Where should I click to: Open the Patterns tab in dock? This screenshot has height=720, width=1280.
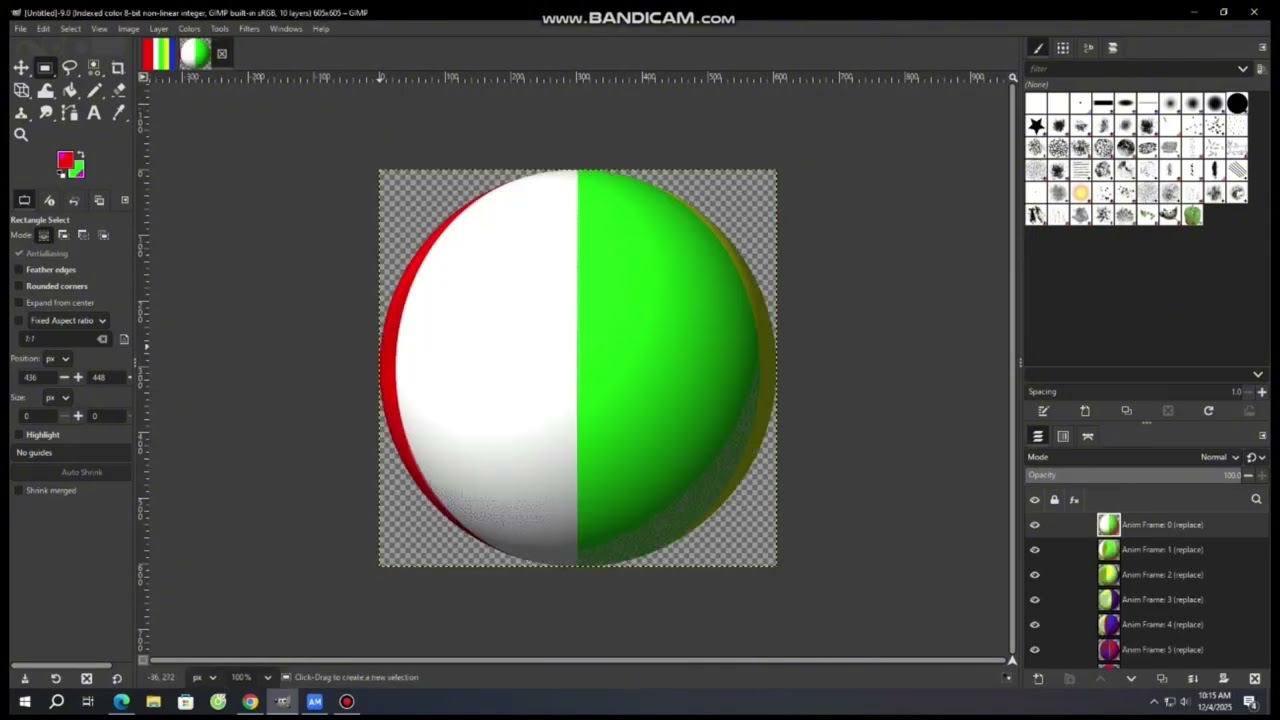tap(1063, 48)
